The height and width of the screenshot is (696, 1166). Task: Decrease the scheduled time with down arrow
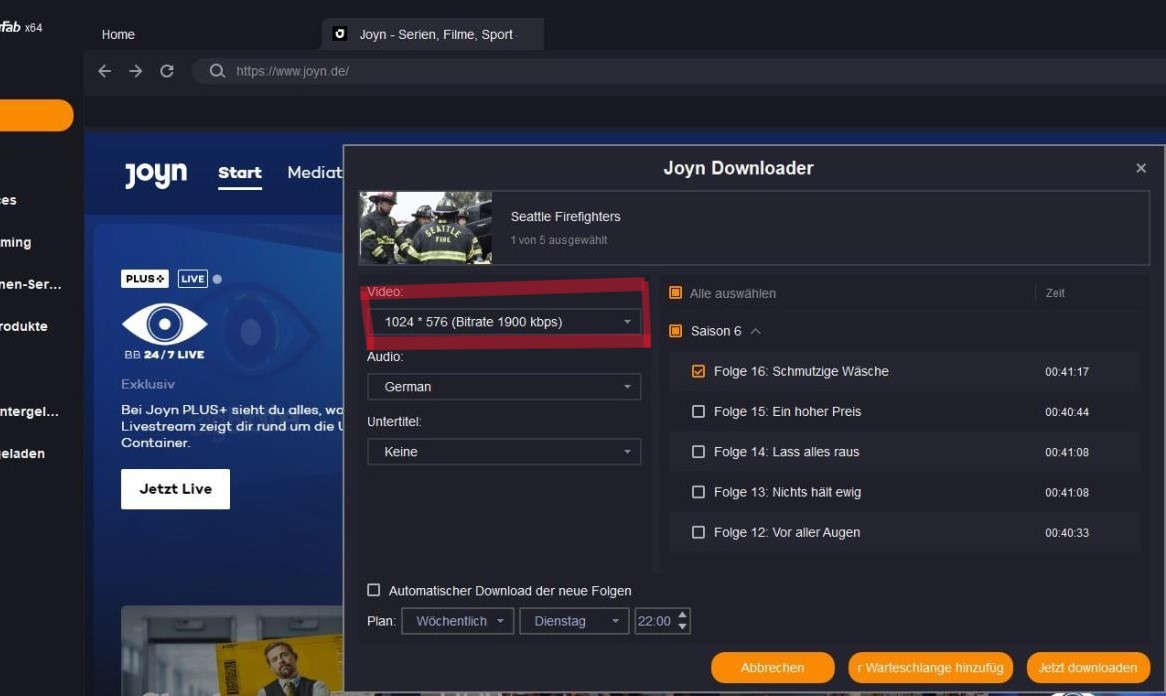683,627
